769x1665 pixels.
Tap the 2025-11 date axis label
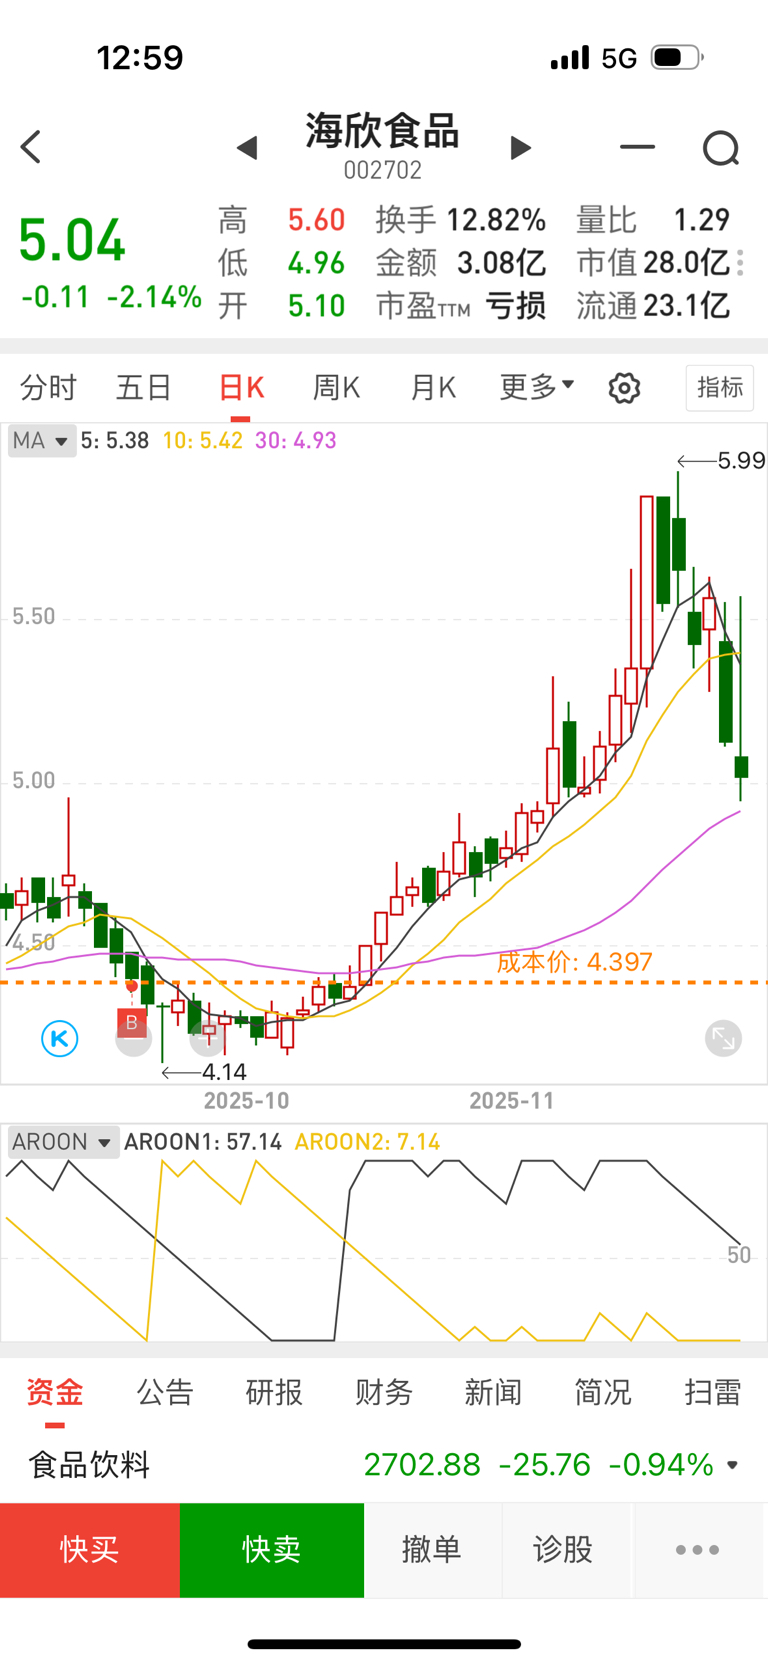click(x=511, y=1101)
